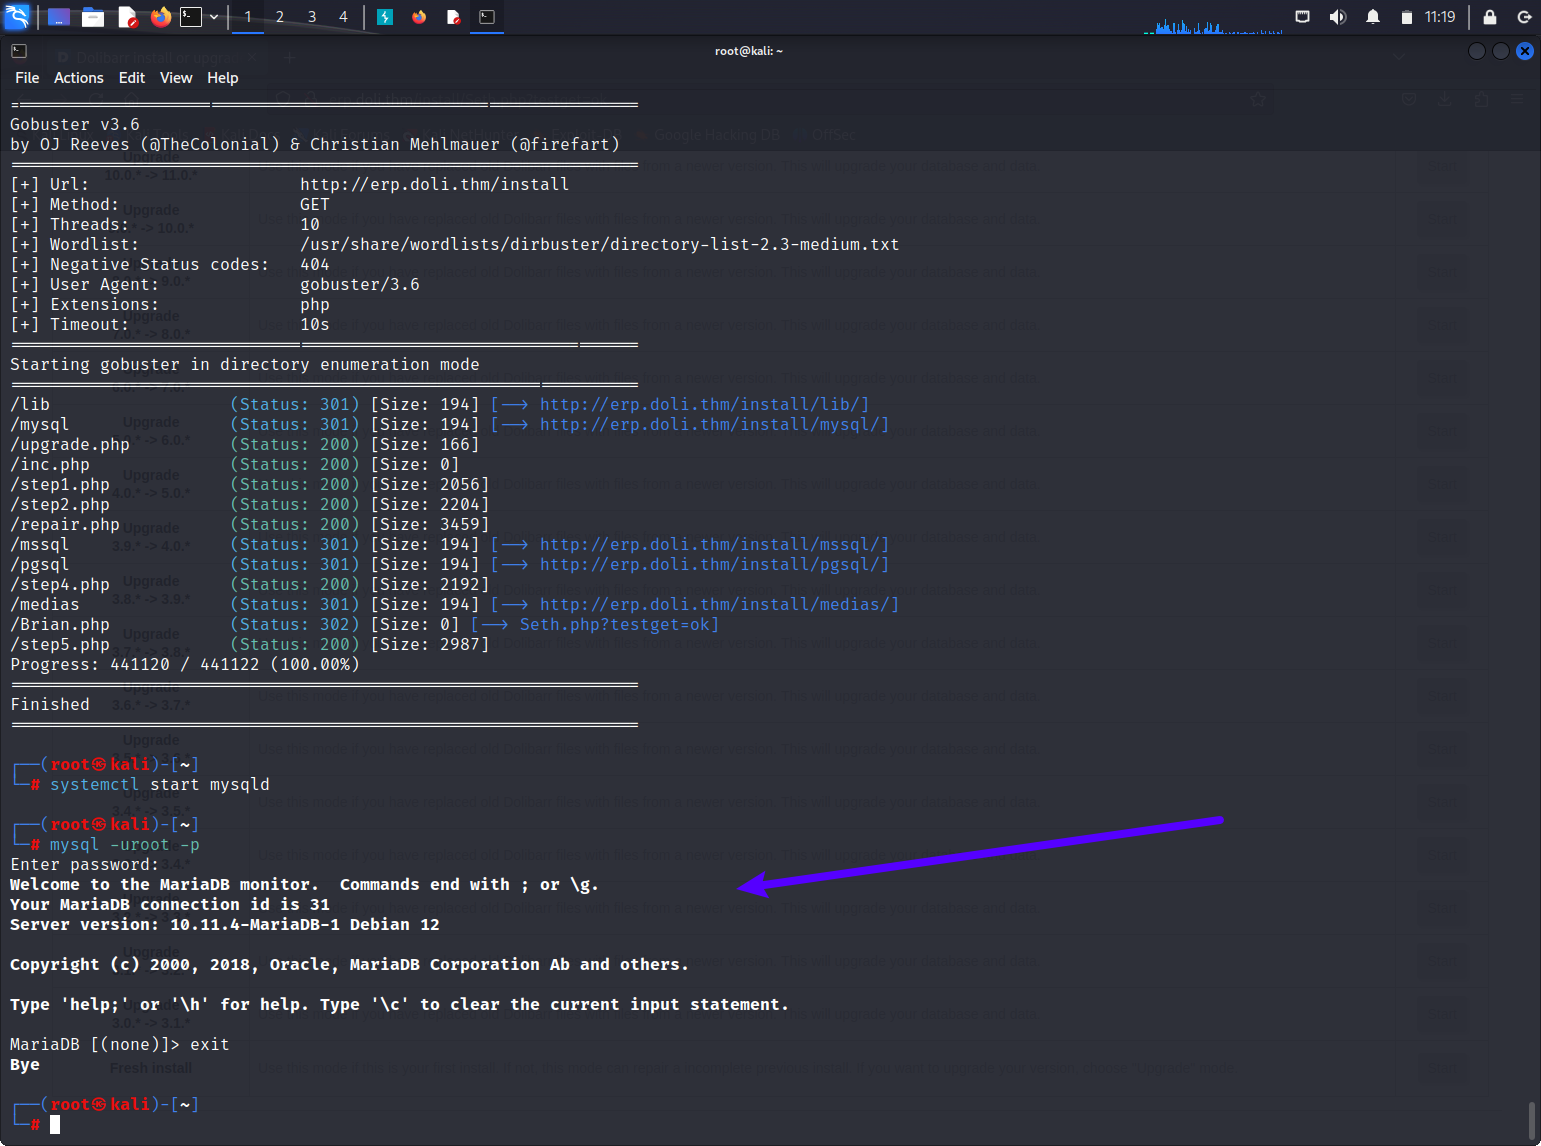This screenshot has width=1541, height=1146.
Task: Click the directory-list-2.3-medium.txt wordlist path
Action: [600, 245]
